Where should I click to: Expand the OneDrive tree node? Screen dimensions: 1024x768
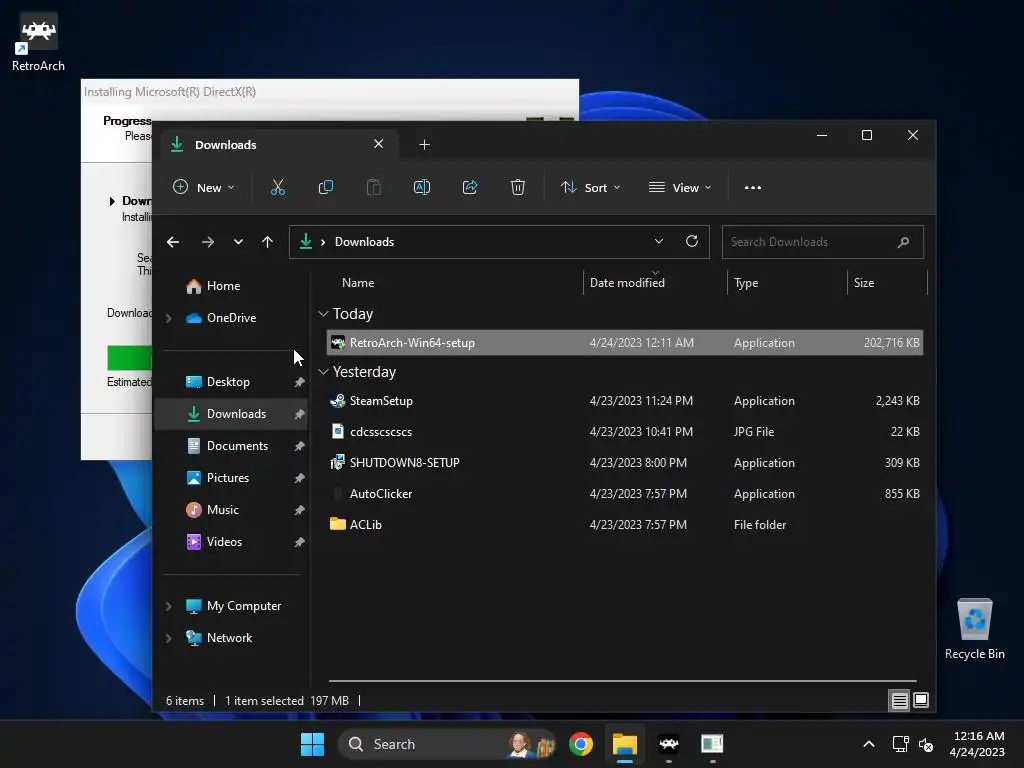point(168,318)
